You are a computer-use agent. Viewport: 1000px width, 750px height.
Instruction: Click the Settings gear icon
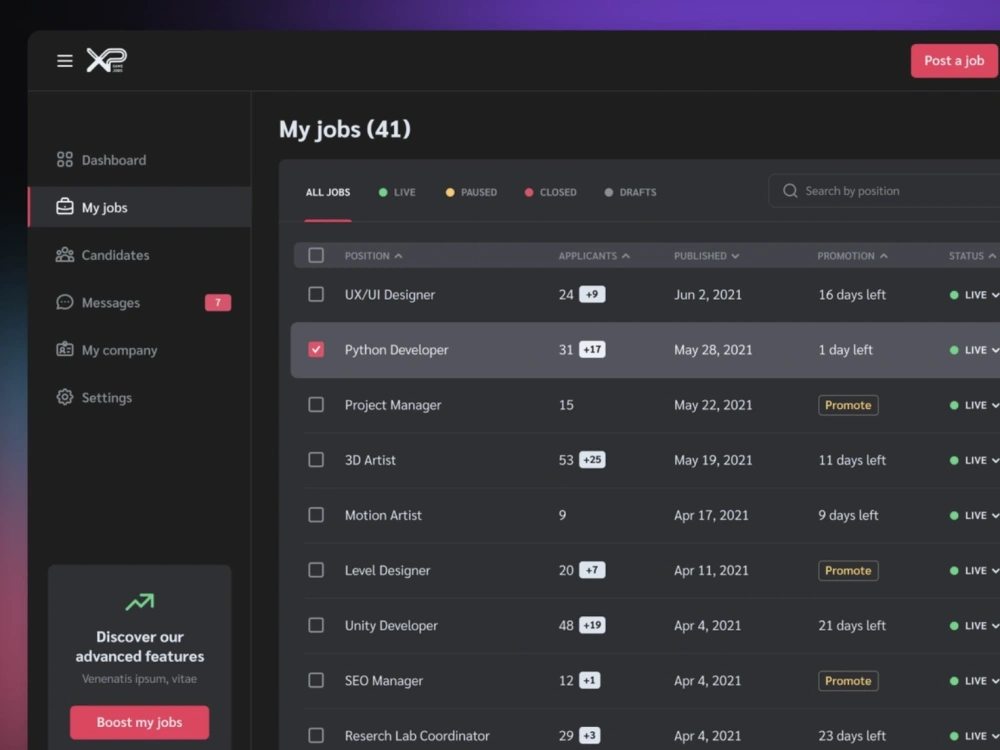coord(64,397)
